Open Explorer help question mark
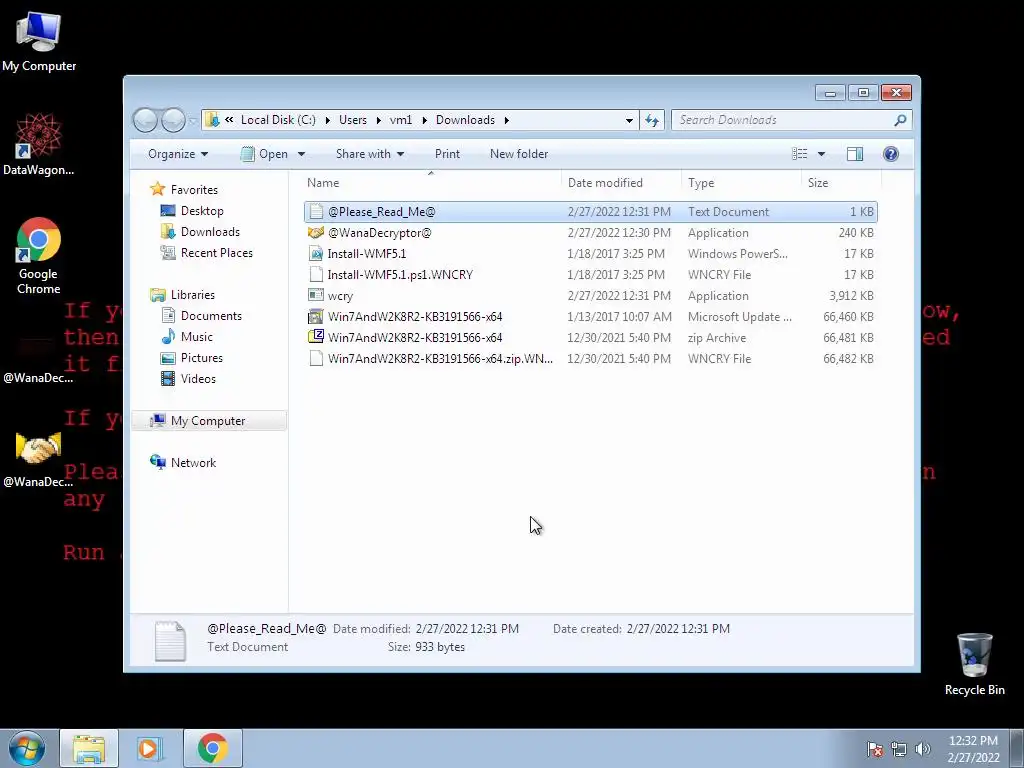The height and width of the screenshot is (768, 1024). click(x=891, y=154)
